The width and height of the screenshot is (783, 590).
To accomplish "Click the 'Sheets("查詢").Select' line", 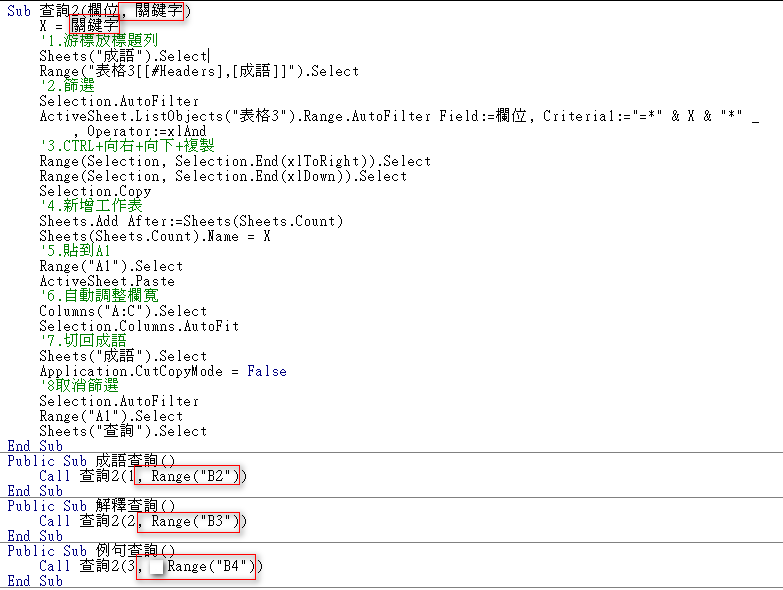I will click(123, 431).
